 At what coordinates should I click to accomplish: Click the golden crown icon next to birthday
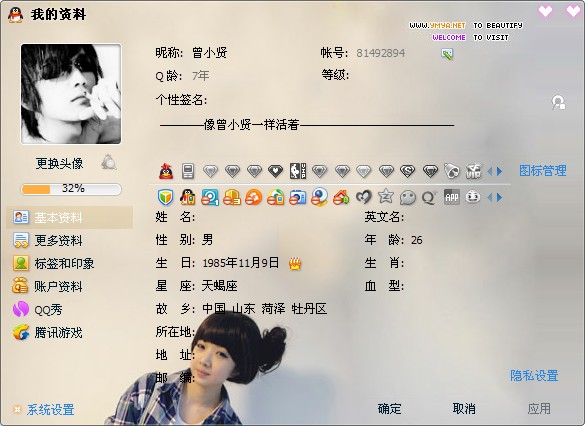tap(295, 263)
